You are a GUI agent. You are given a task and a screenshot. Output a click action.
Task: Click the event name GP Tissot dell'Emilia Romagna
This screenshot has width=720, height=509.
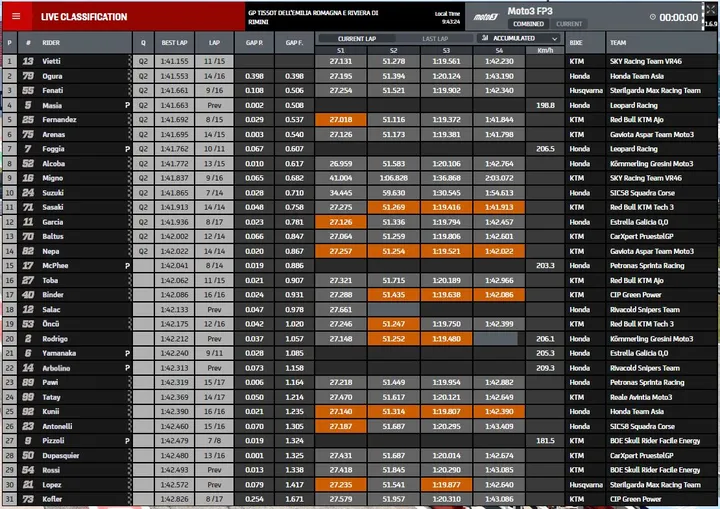click(x=313, y=17)
